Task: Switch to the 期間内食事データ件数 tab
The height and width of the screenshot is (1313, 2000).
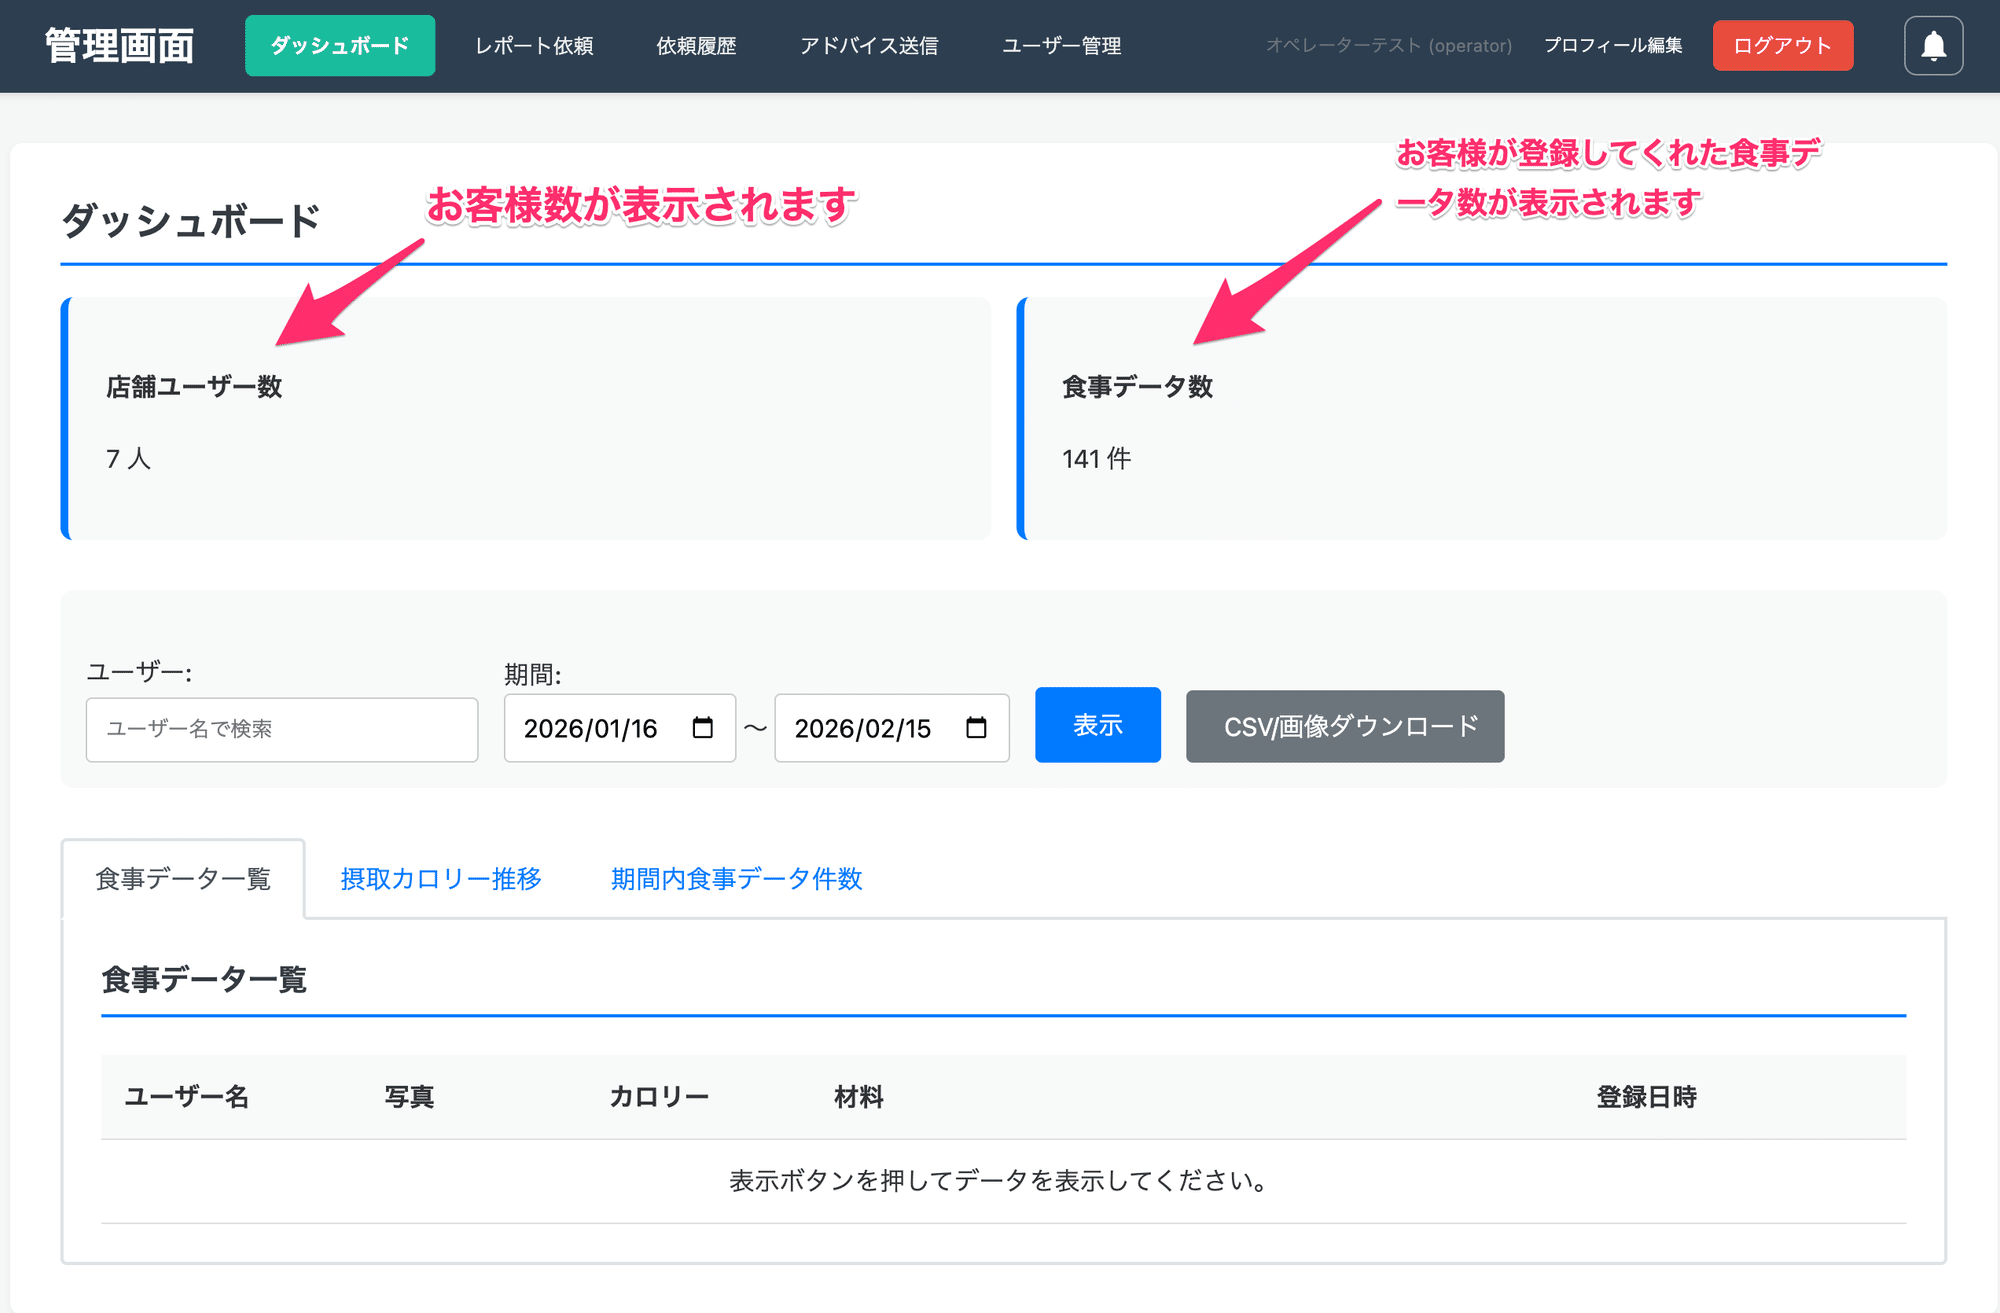Action: click(736, 879)
